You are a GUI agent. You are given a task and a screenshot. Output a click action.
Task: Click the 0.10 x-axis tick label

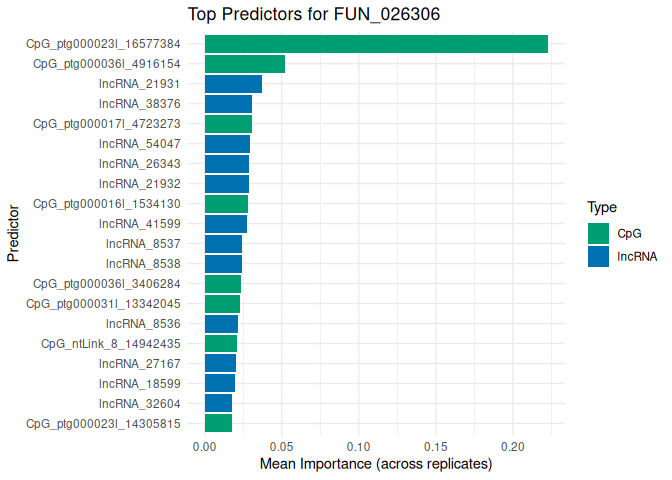[x=359, y=446]
